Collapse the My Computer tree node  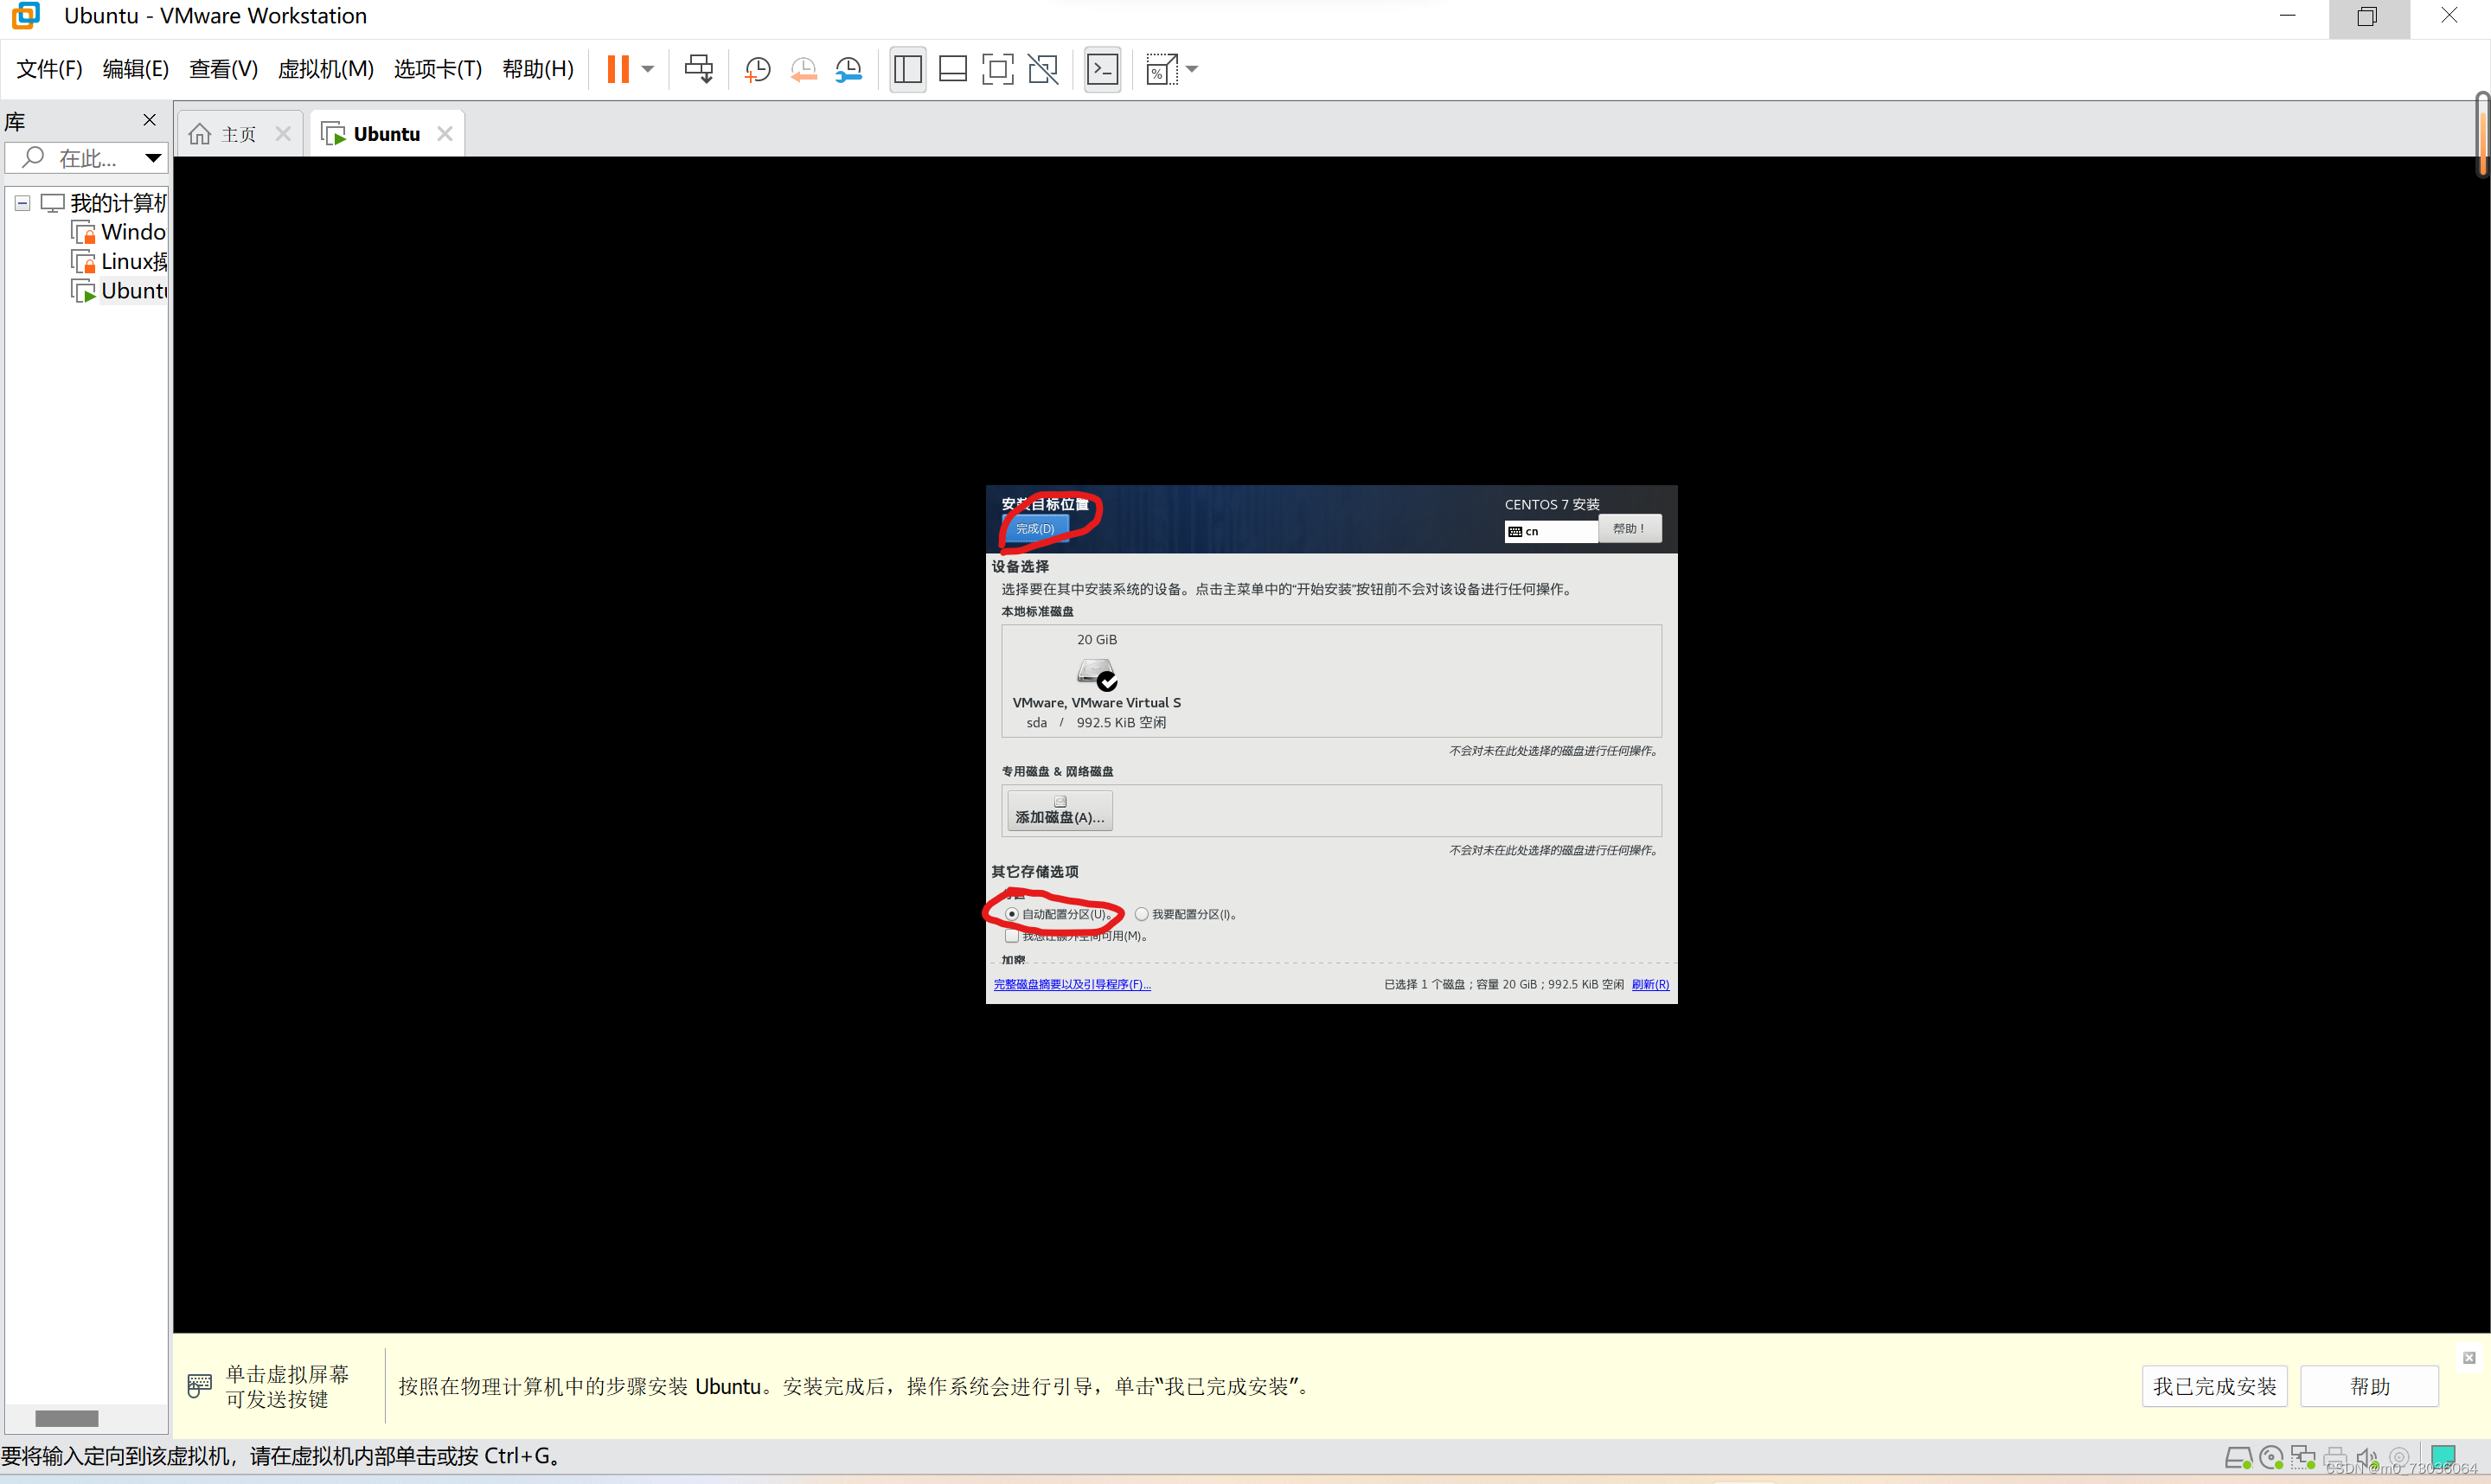click(x=22, y=203)
